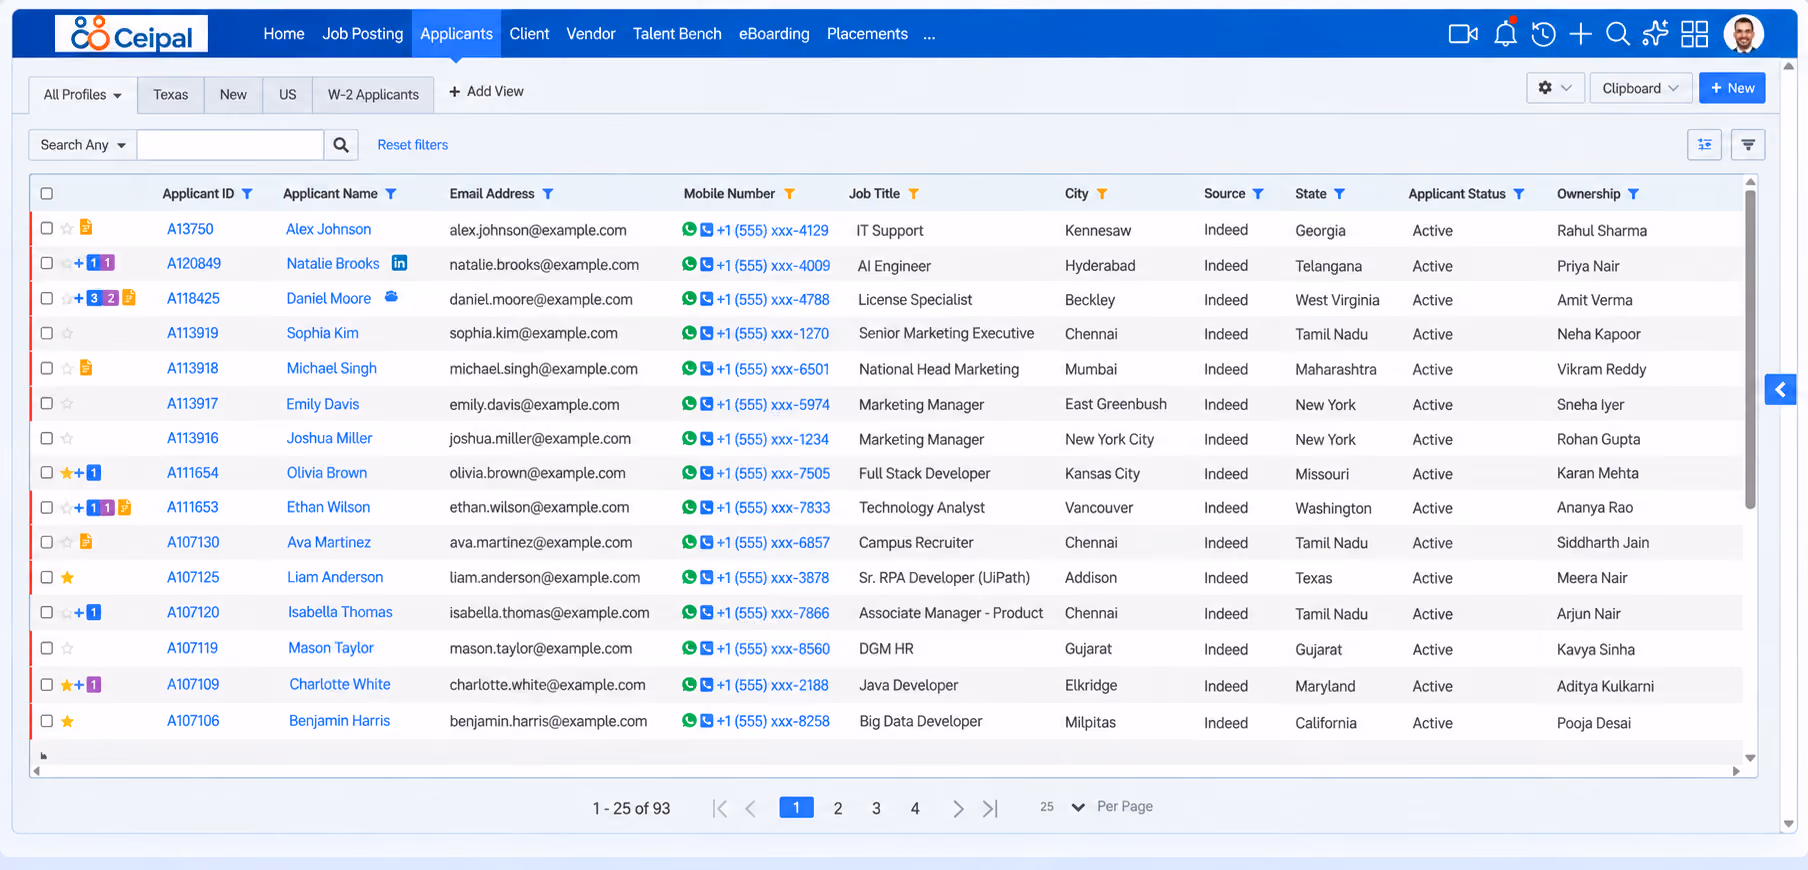
Task: Click the star icon in Liam Anderson row
Action: click(x=67, y=577)
